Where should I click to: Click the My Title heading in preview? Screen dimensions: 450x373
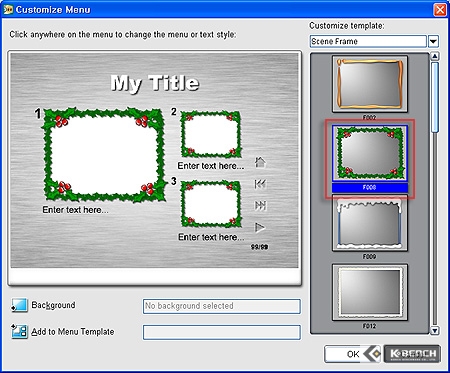(x=155, y=83)
